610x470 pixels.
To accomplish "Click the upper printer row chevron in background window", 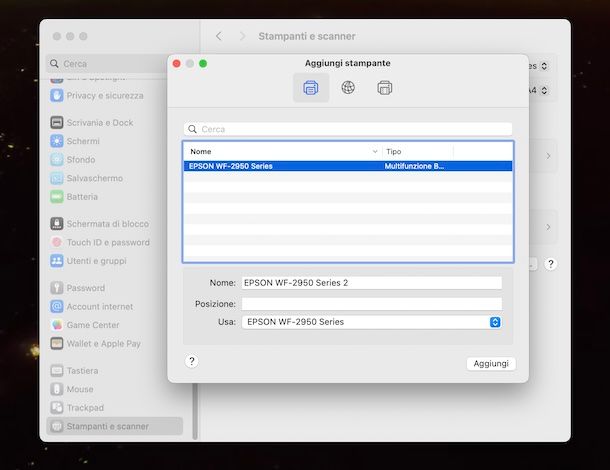I will pyautogui.click(x=548, y=156).
